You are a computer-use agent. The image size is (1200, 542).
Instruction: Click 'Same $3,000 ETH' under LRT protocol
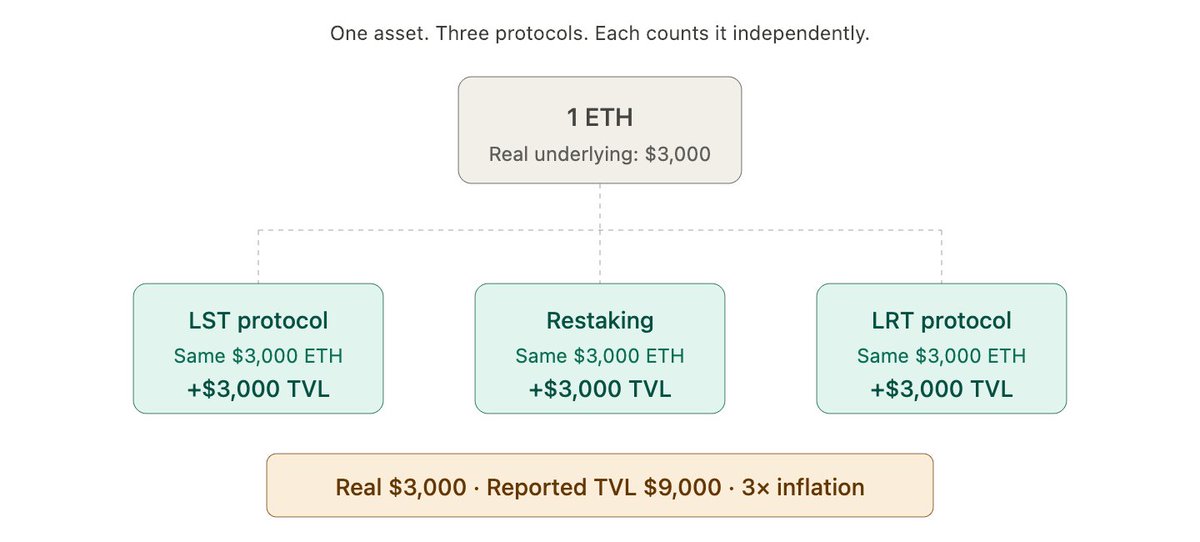coord(941,356)
